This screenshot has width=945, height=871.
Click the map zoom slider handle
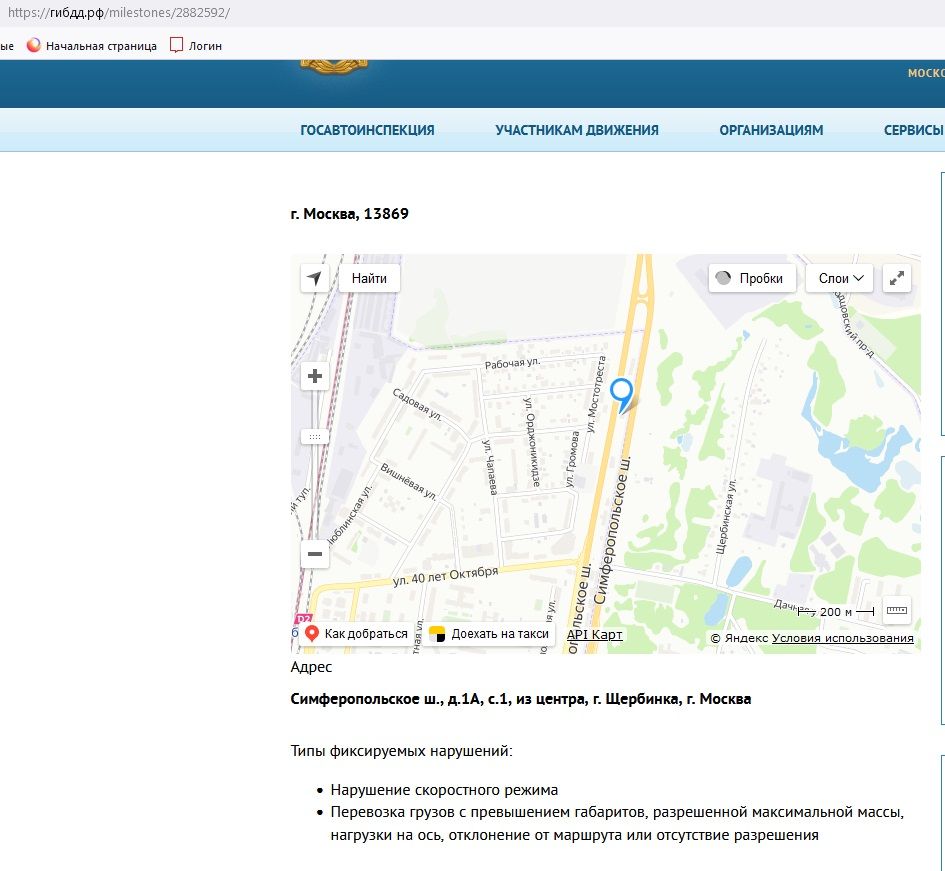pos(315,437)
